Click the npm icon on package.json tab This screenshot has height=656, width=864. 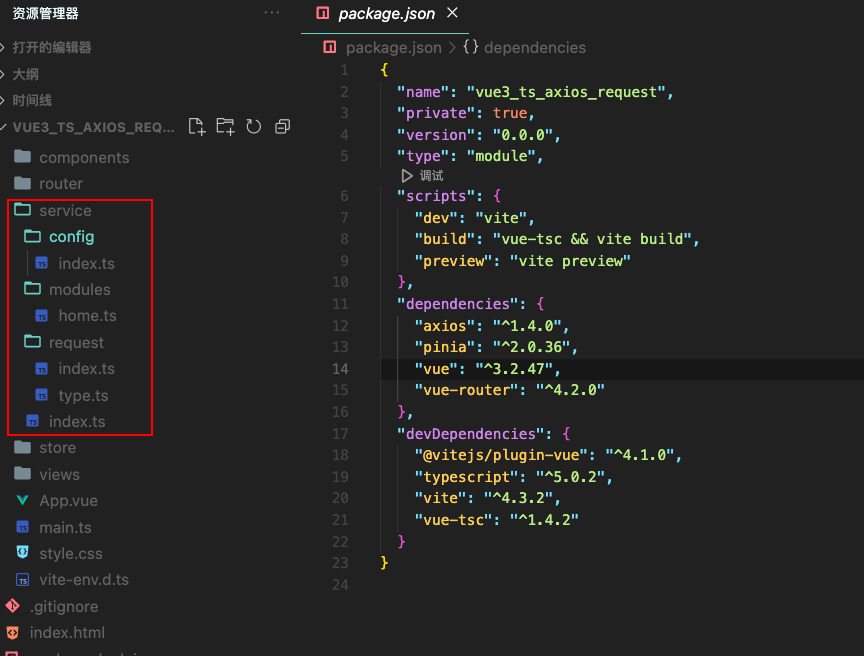point(323,13)
